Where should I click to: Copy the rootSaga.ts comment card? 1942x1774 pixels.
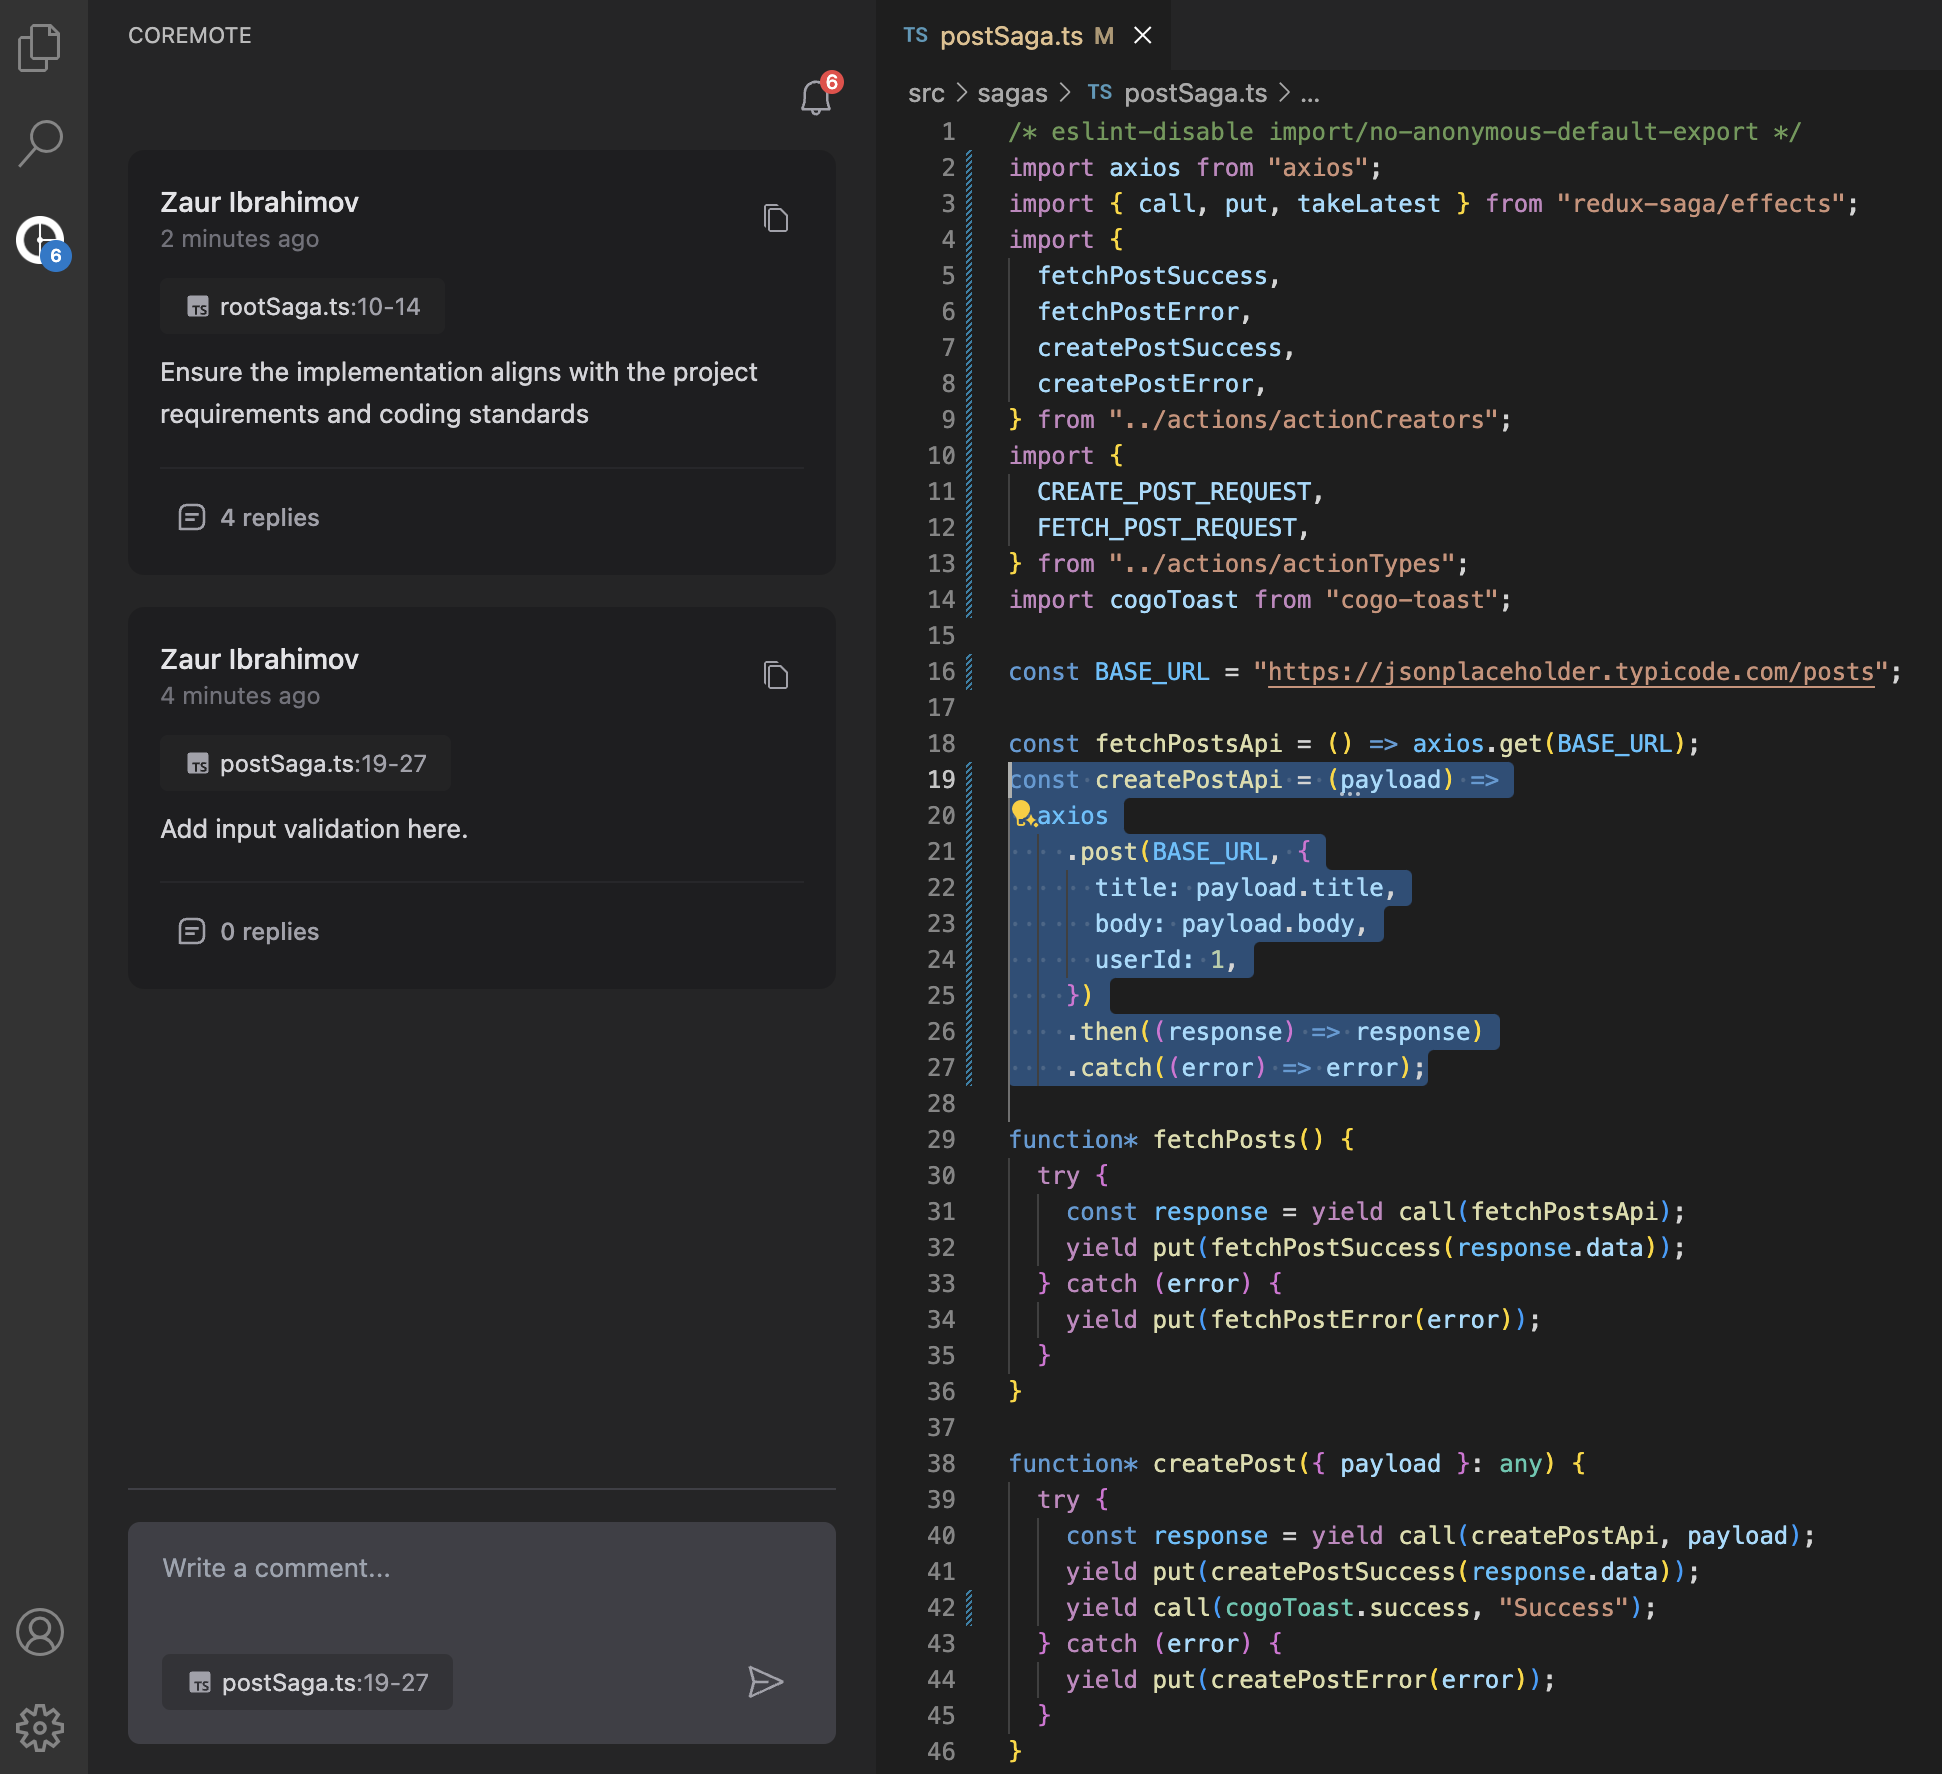click(776, 218)
